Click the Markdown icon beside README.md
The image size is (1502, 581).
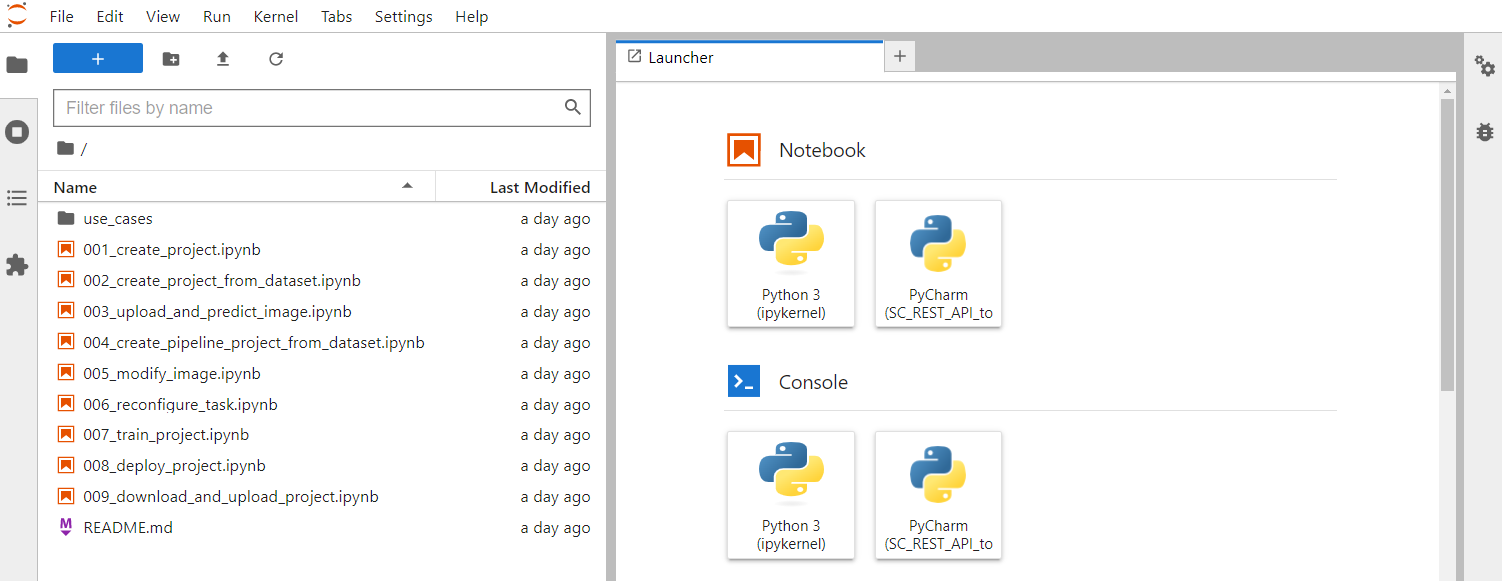pyautogui.click(x=66, y=528)
